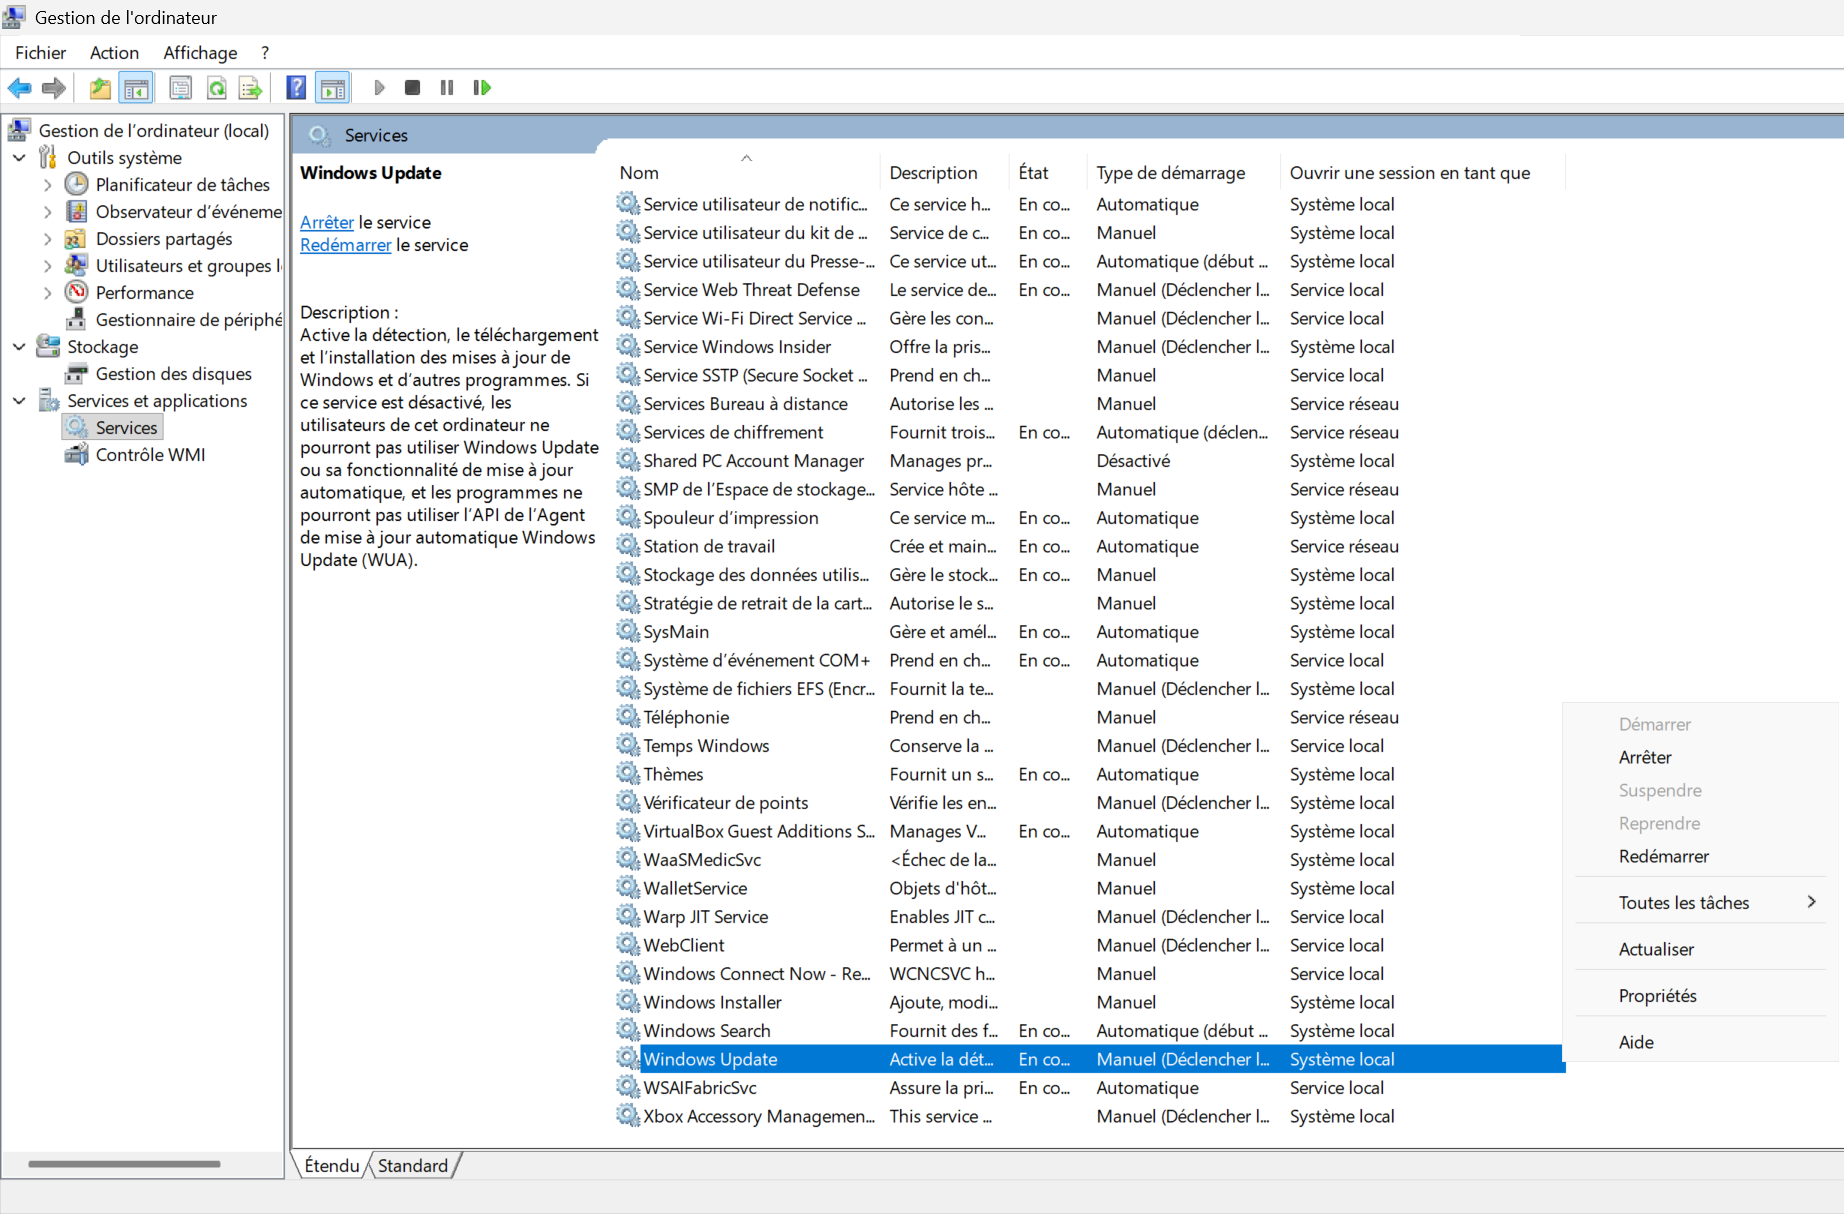Go up one level with folder icon
The image size is (1844, 1214).
pos(100,88)
